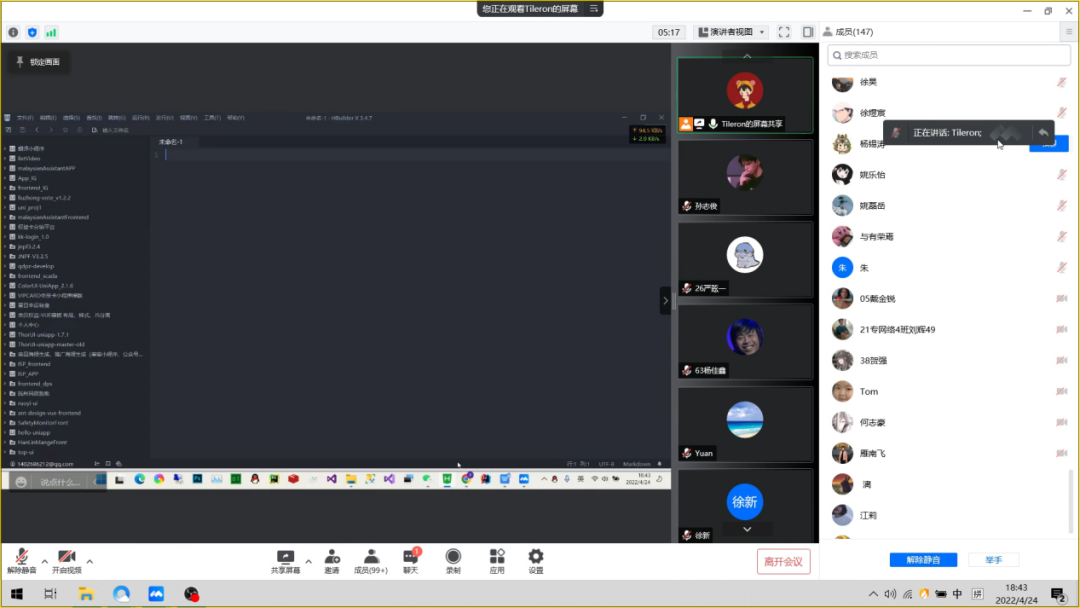This screenshot has height=608, width=1080.
Task: Start recording with 录制
Action: pos(453,561)
